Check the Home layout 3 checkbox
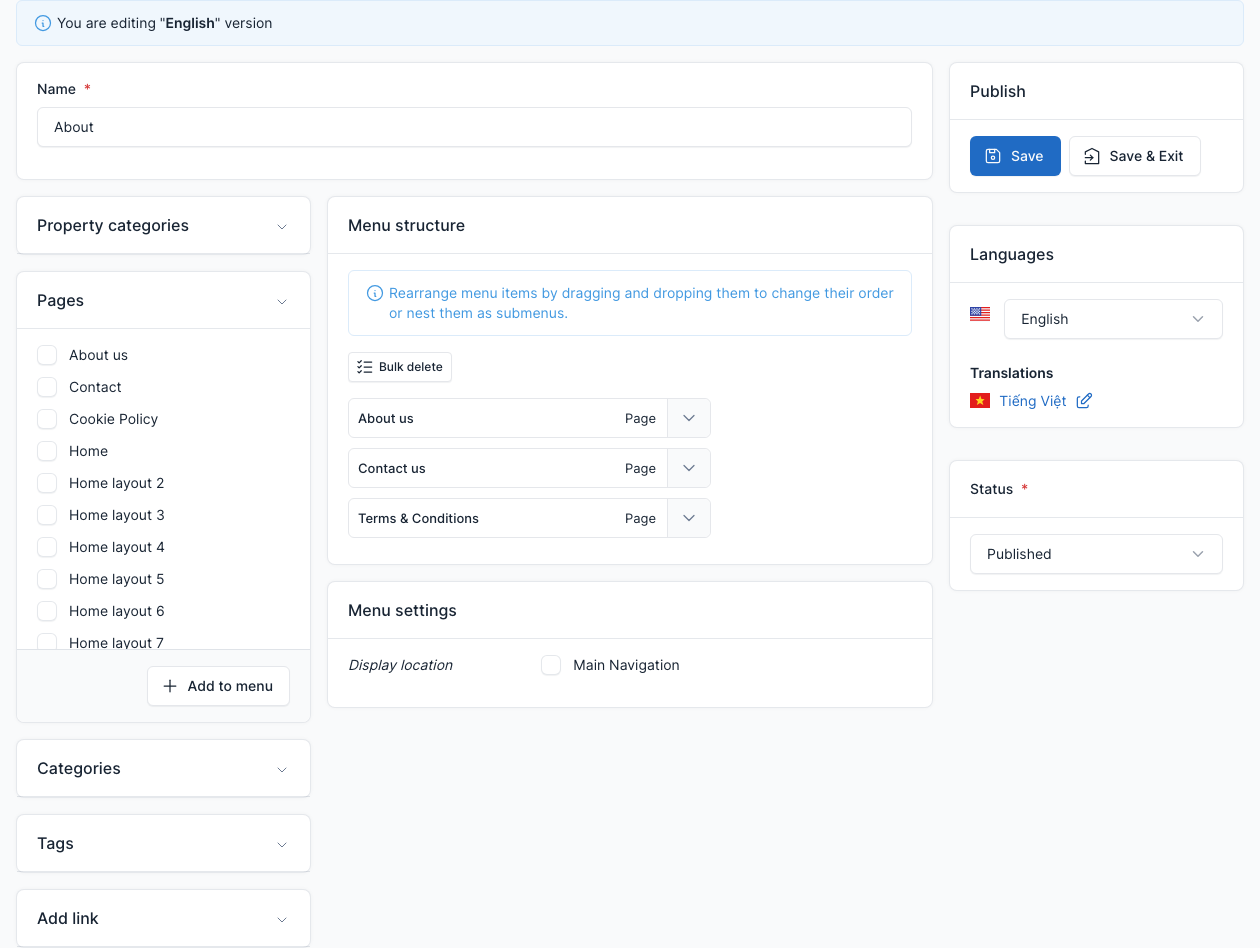This screenshot has height=948, width=1260. click(47, 515)
